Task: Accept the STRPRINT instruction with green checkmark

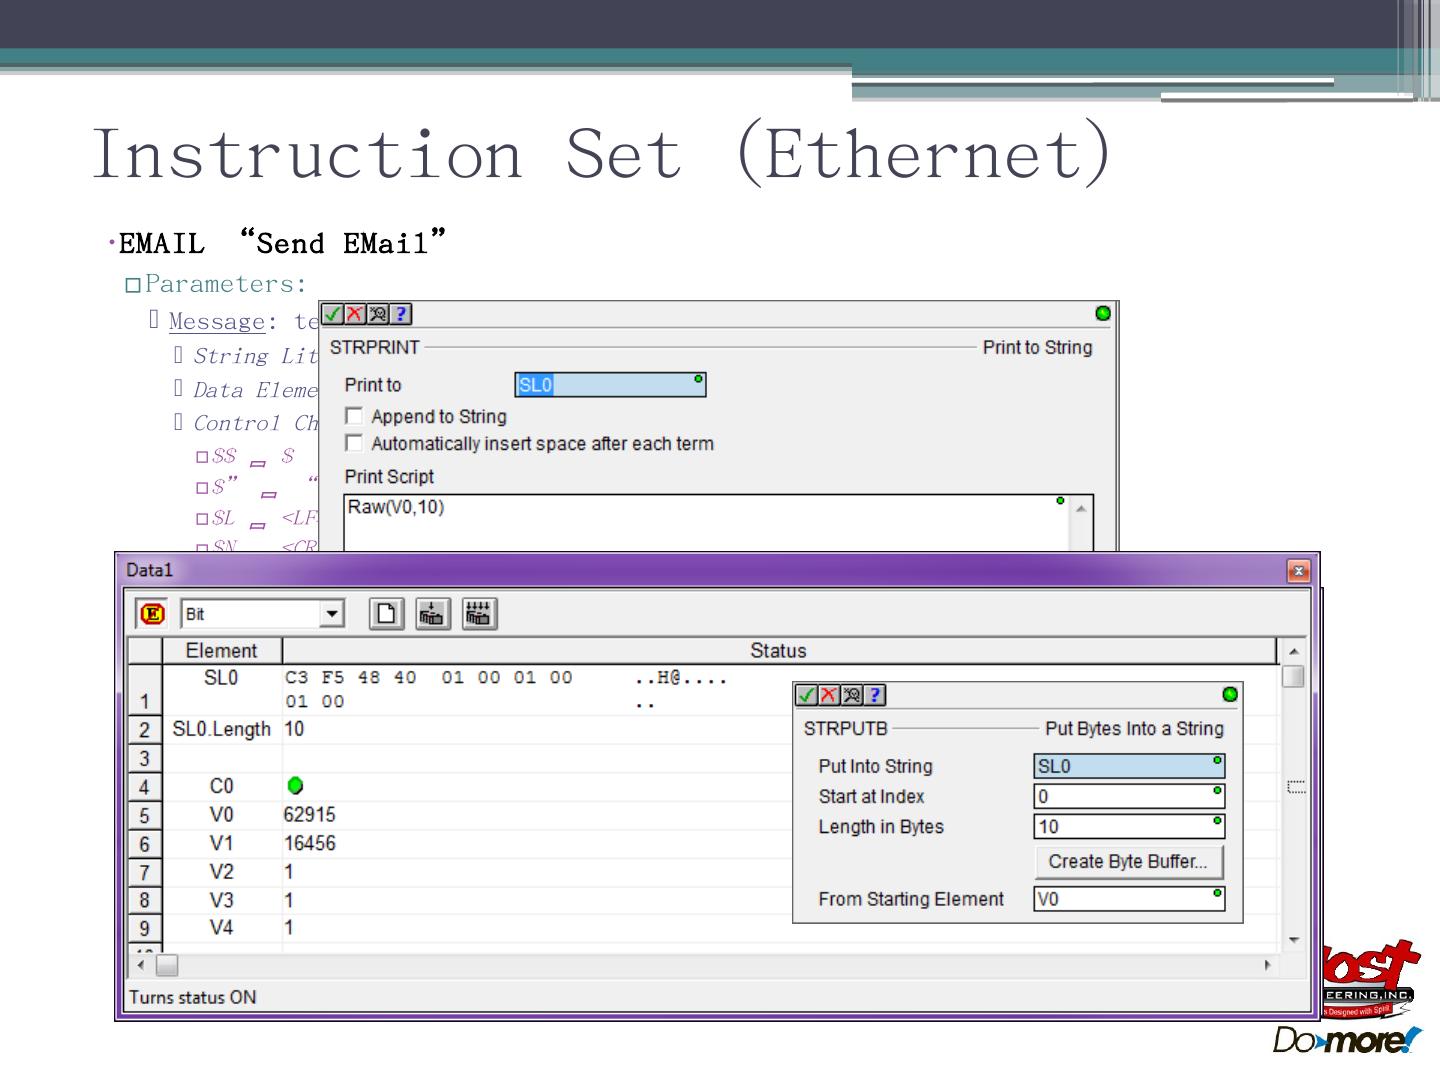Action: (x=333, y=314)
